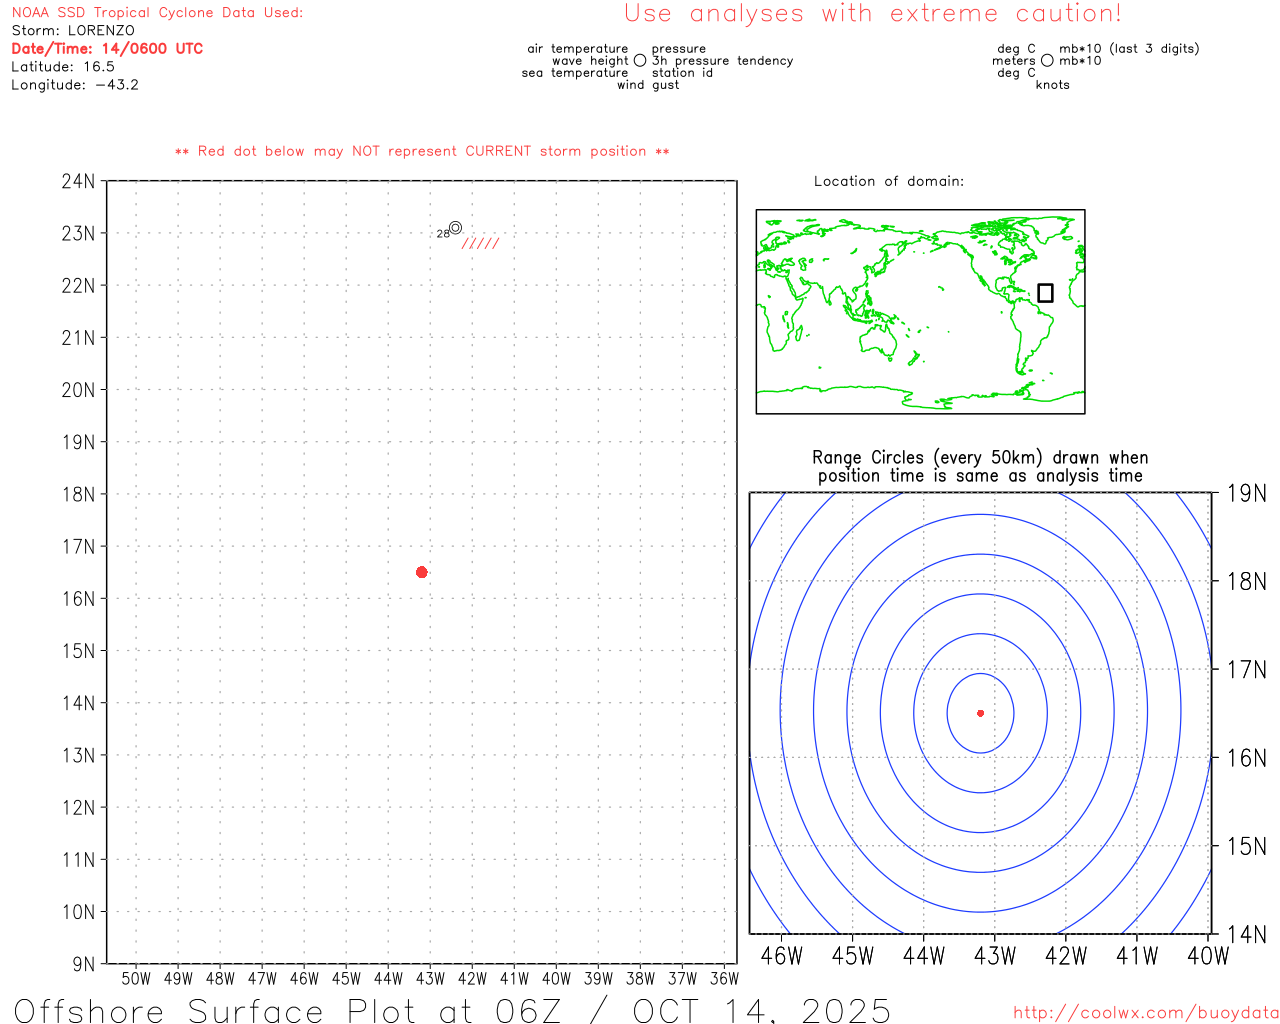Image resolution: width=1280 pixels, height=1024 pixels.
Task: Click the red Date/Time 14/0600 UTC text
Action: (107, 49)
